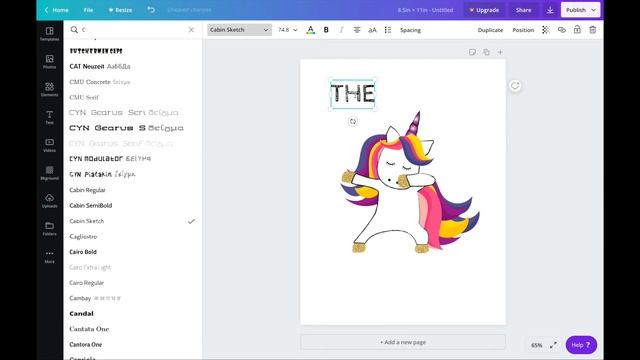
Task: Duplicate the selected text element
Action: click(x=490, y=30)
